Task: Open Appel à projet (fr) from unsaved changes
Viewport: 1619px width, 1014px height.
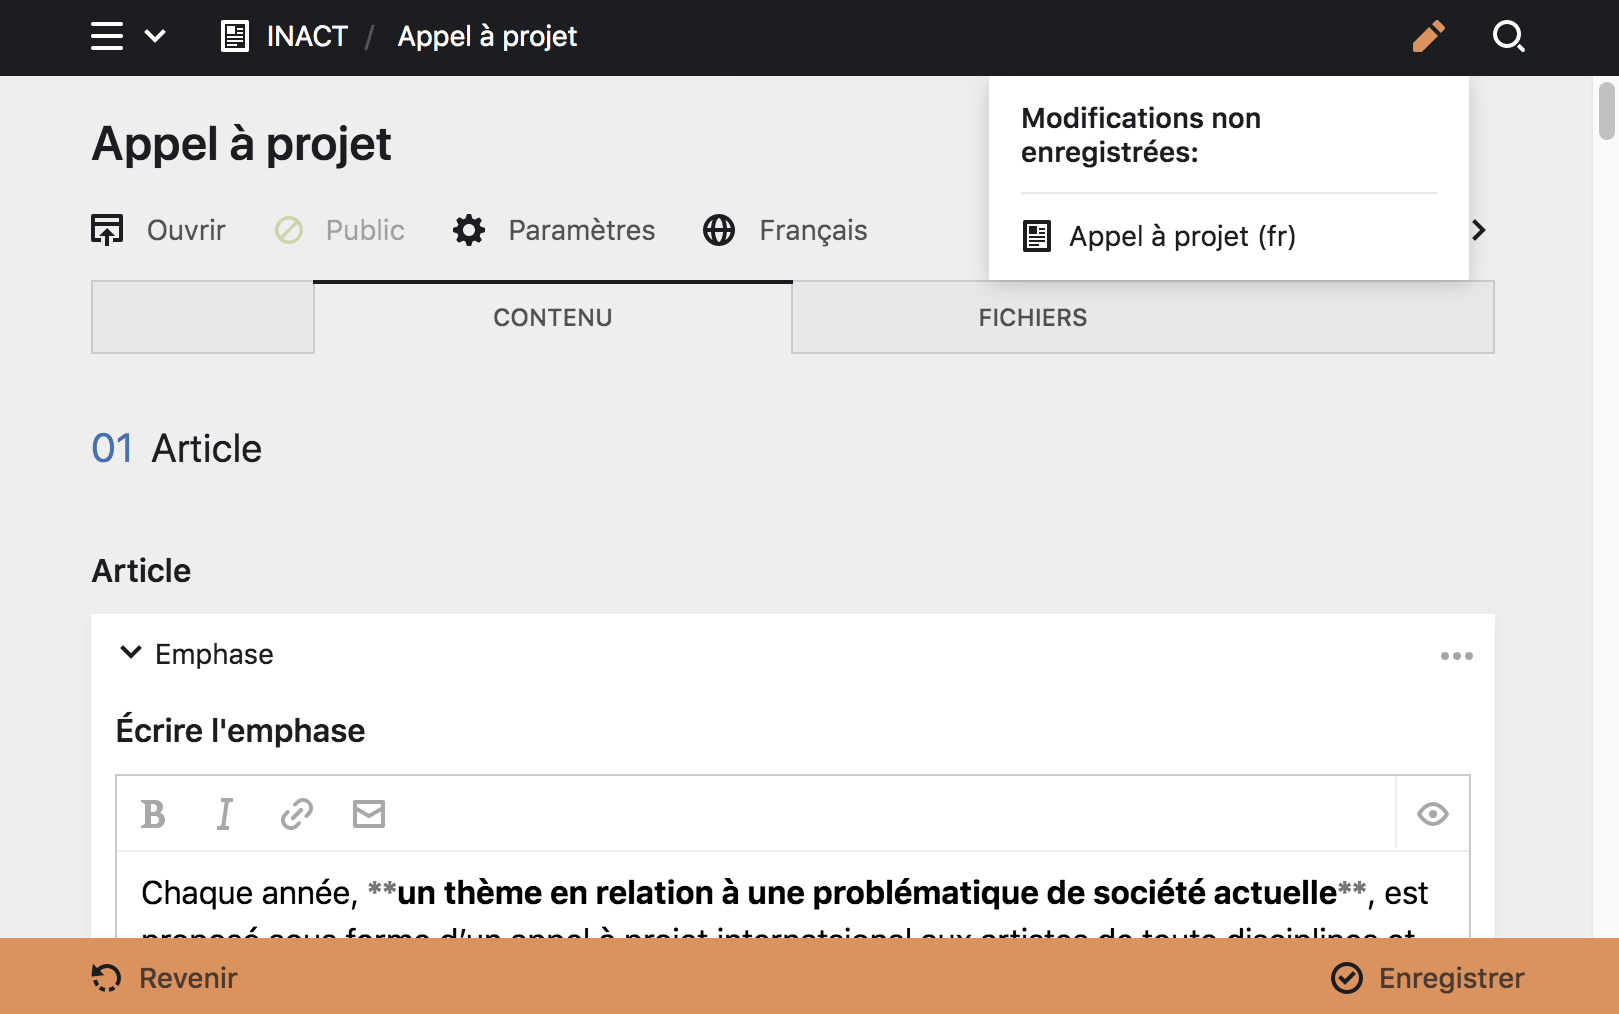Action: point(1181,236)
